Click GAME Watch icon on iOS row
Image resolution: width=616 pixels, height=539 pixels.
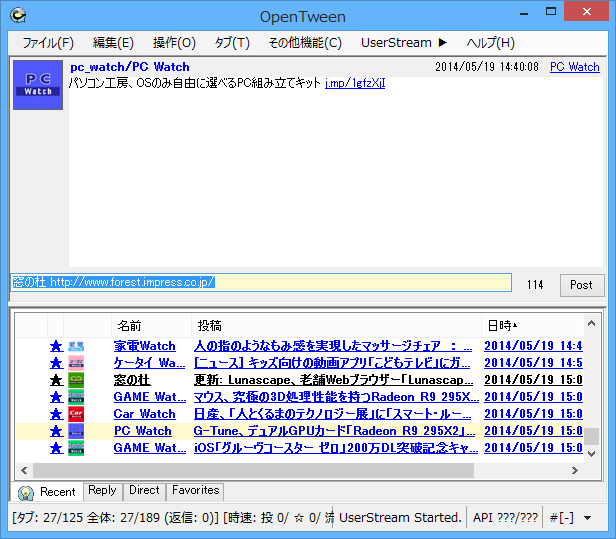(x=76, y=448)
